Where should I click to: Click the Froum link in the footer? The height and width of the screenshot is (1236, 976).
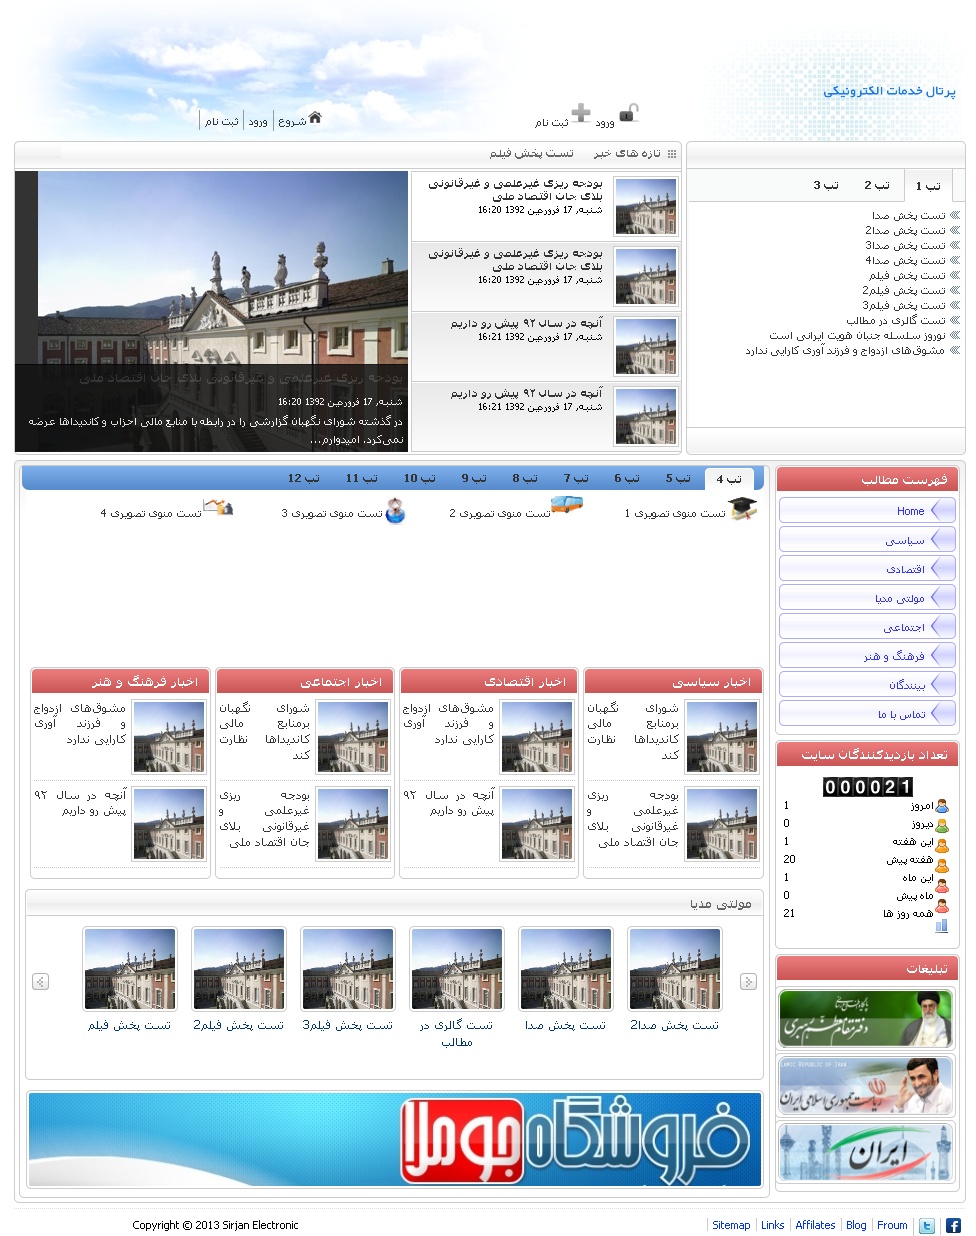click(891, 1224)
